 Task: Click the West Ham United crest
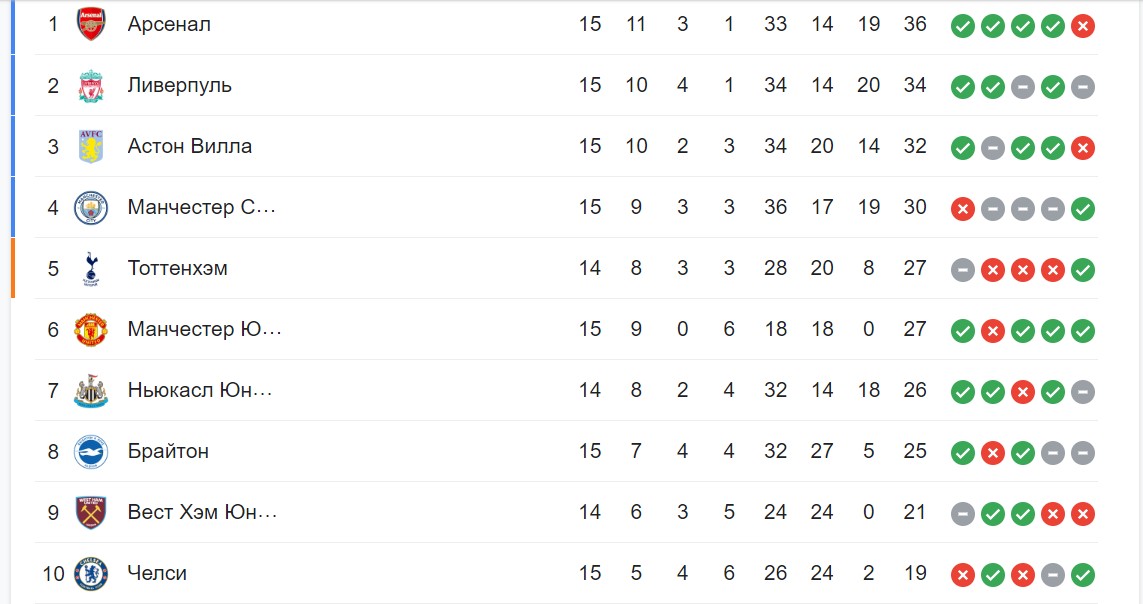click(91, 513)
